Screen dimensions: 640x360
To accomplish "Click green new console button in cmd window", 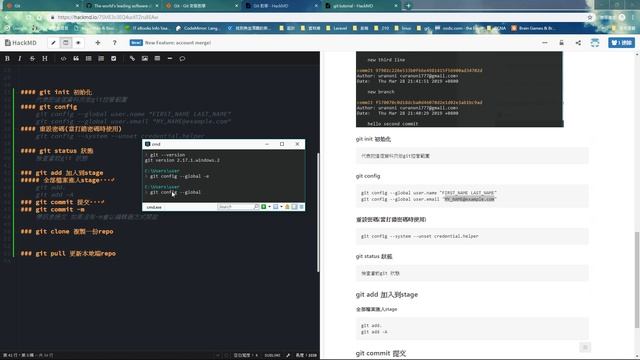I will pyautogui.click(x=264, y=207).
